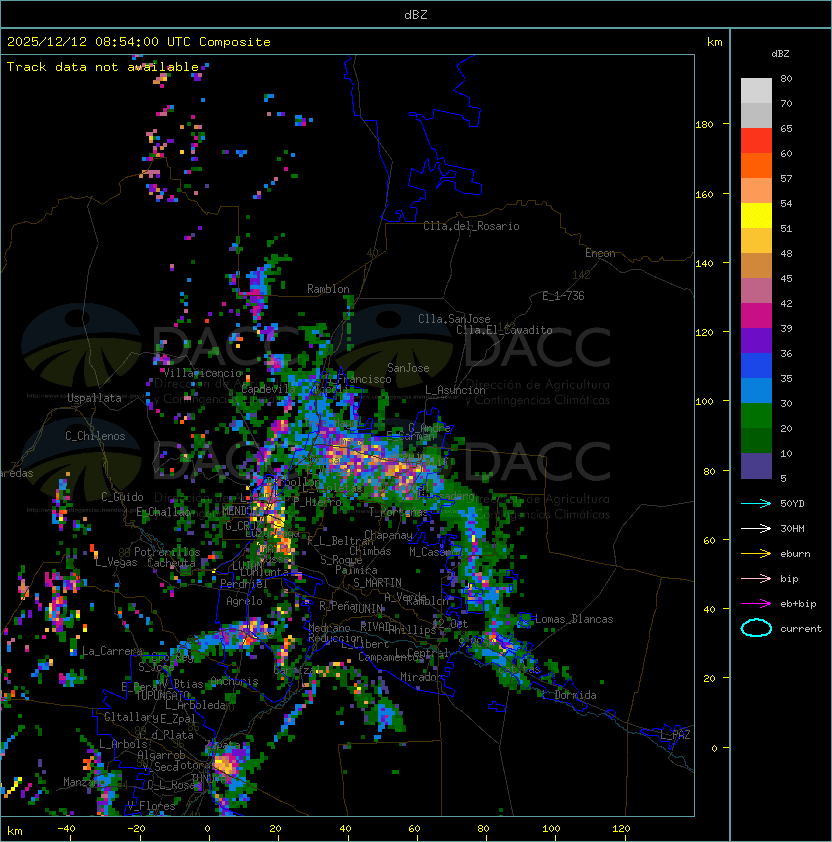Click the 'L_Dormida' map label
This screenshot has width=832, height=842.
[x=569, y=695]
